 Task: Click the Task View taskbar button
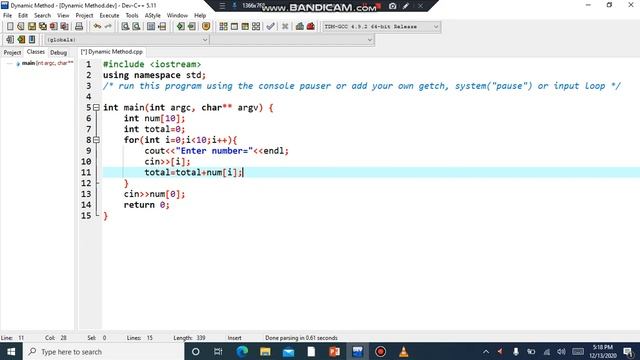[x=218, y=351]
